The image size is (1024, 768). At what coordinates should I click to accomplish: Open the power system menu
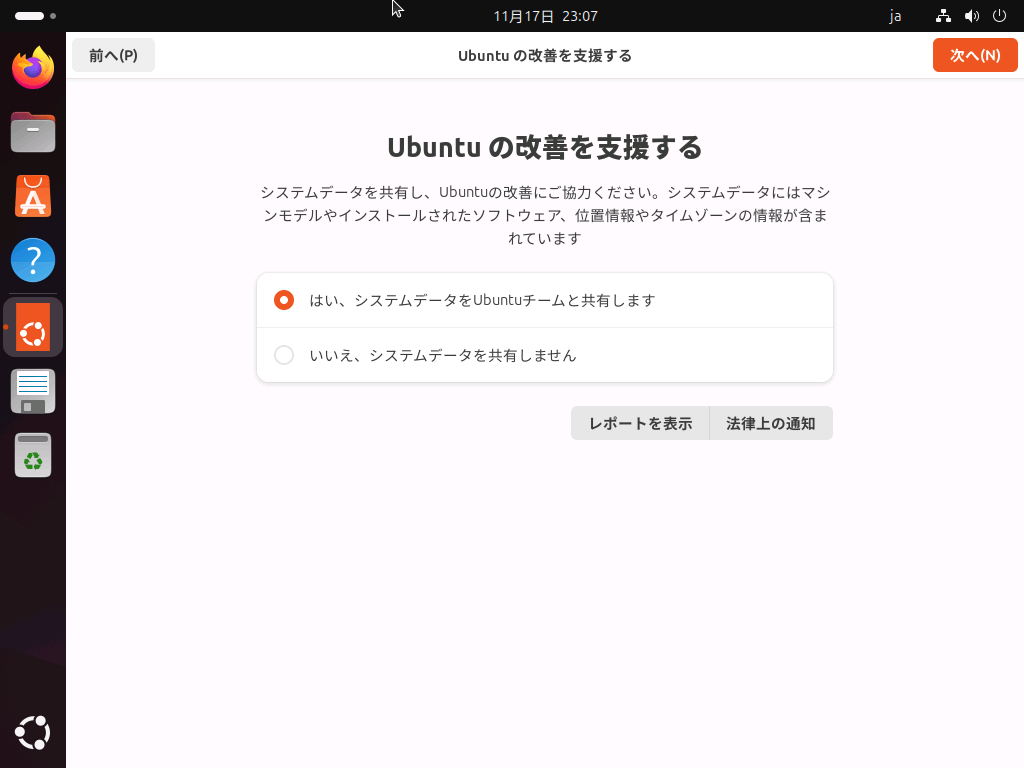[999, 16]
